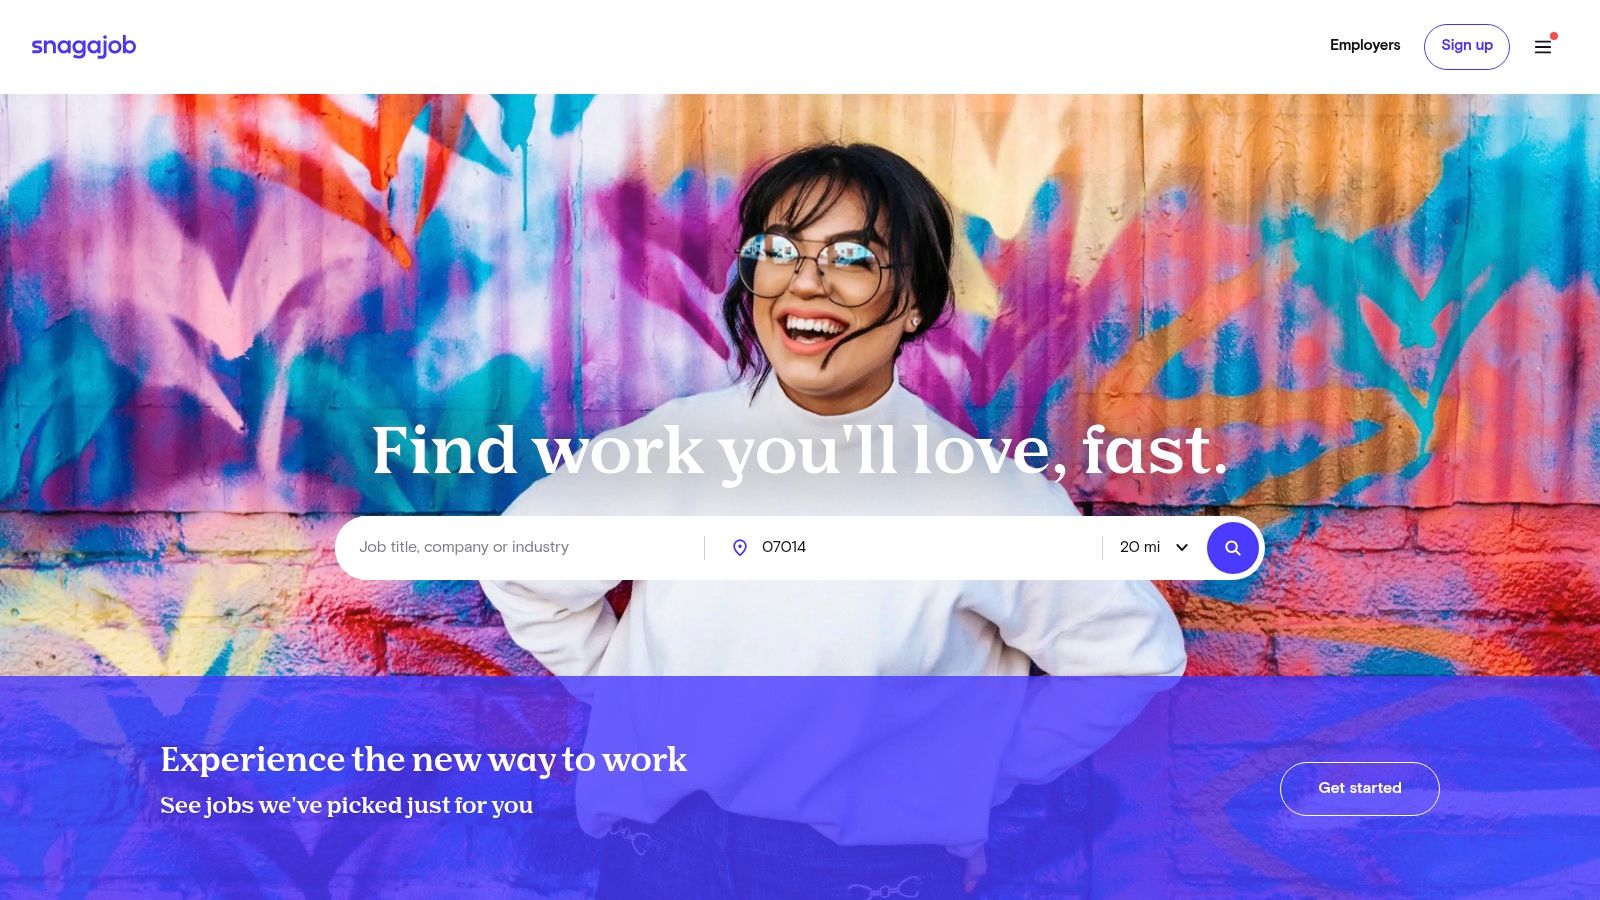Expand the chevron next to 20 mi
This screenshot has width=1600, height=900.
point(1182,548)
